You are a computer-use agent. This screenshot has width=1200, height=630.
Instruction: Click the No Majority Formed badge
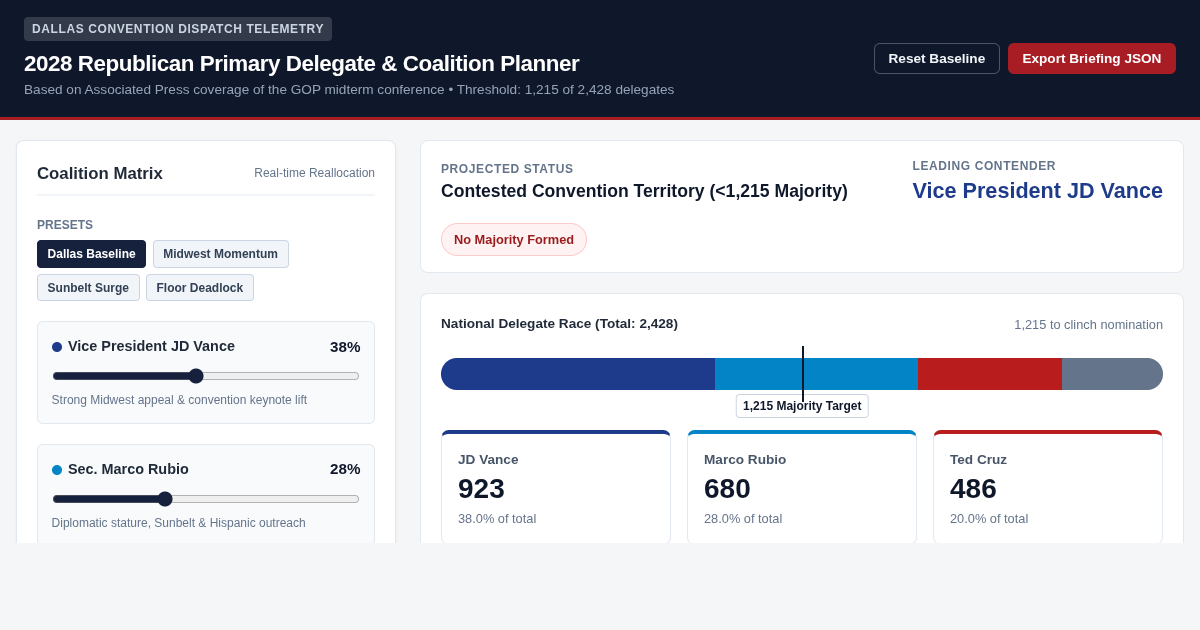click(x=514, y=240)
